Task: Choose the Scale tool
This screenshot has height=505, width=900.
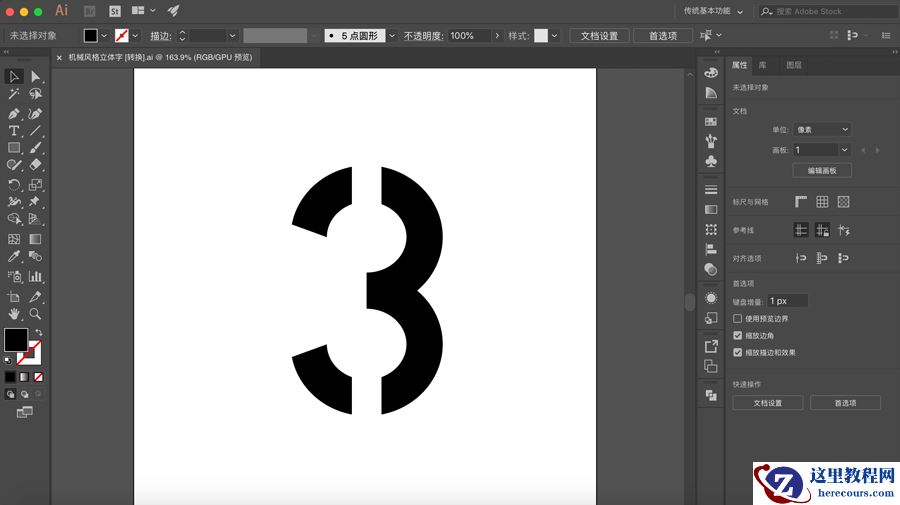Action: (x=36, y=185)
